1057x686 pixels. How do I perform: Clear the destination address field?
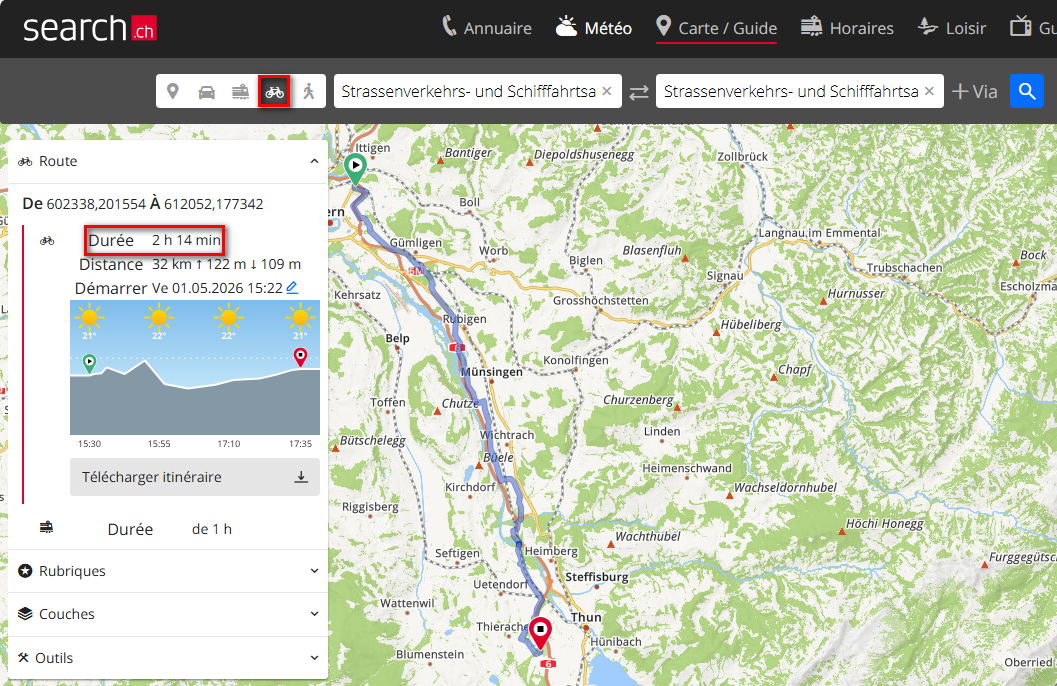pos(929,91)
